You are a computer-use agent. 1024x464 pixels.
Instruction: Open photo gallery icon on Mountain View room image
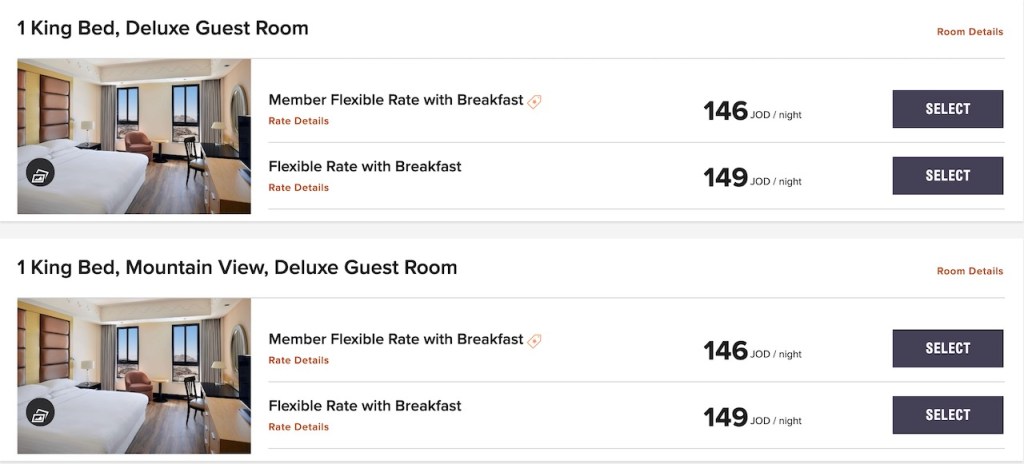click(40, 412)
